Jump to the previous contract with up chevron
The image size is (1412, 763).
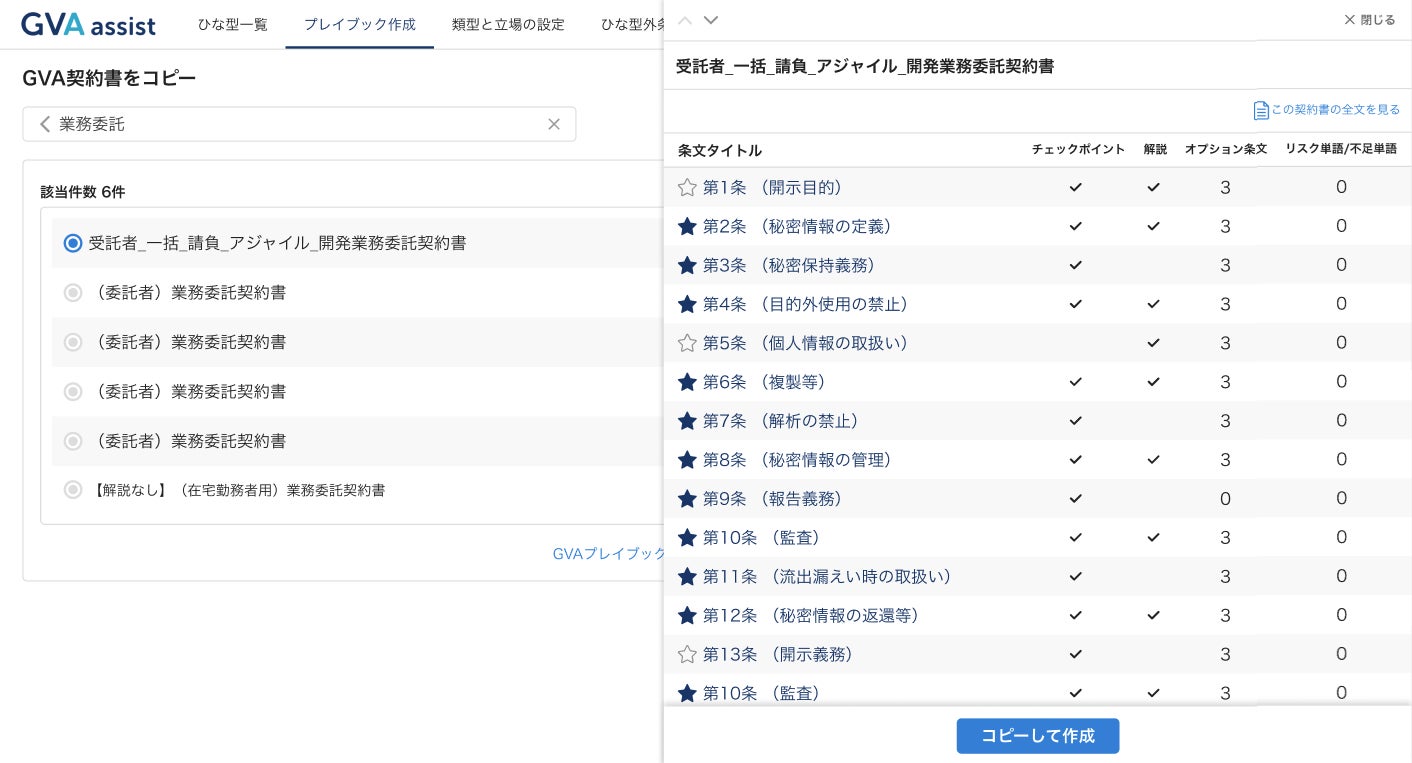685,20
